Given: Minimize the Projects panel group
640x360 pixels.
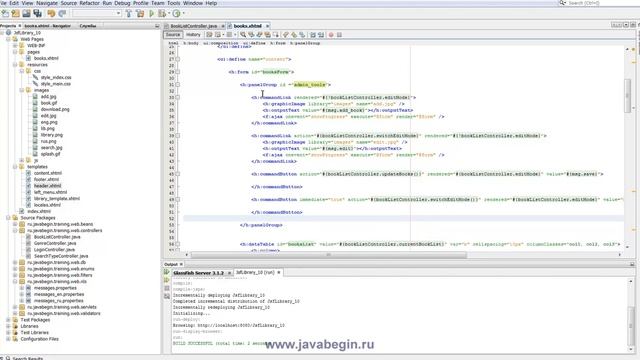Looking at the screenshot, I should 157,26.
